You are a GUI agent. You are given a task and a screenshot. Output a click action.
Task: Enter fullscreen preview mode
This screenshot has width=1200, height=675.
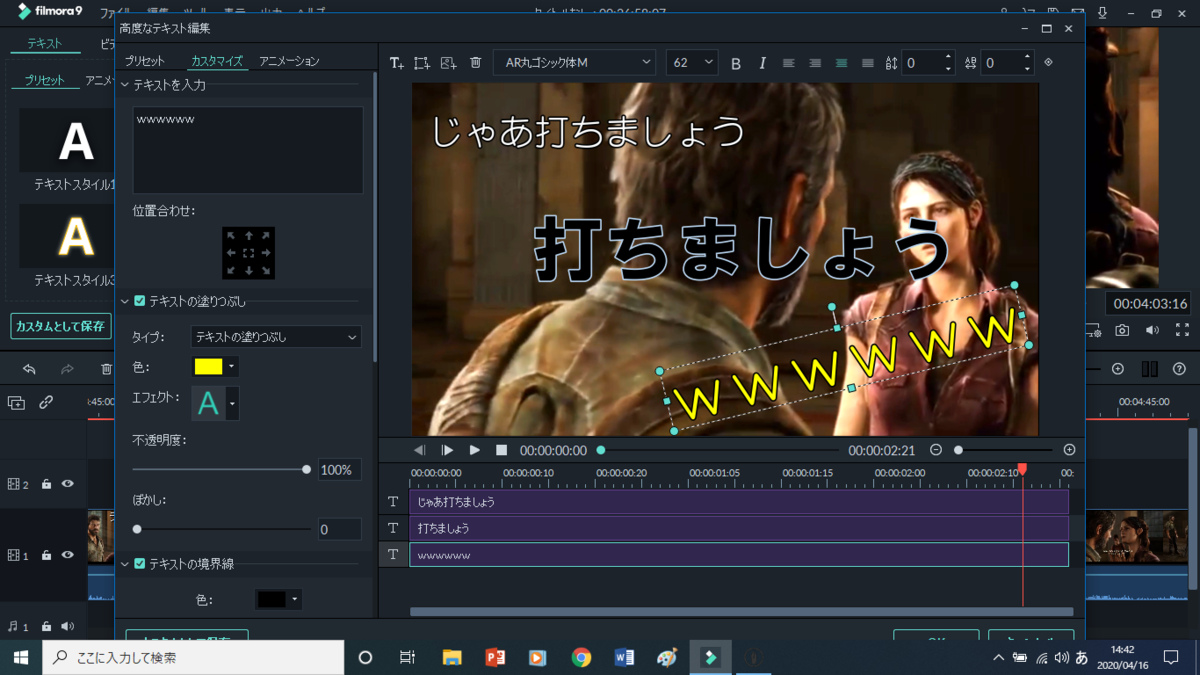pyautogui.click(x=1182, y=330)
